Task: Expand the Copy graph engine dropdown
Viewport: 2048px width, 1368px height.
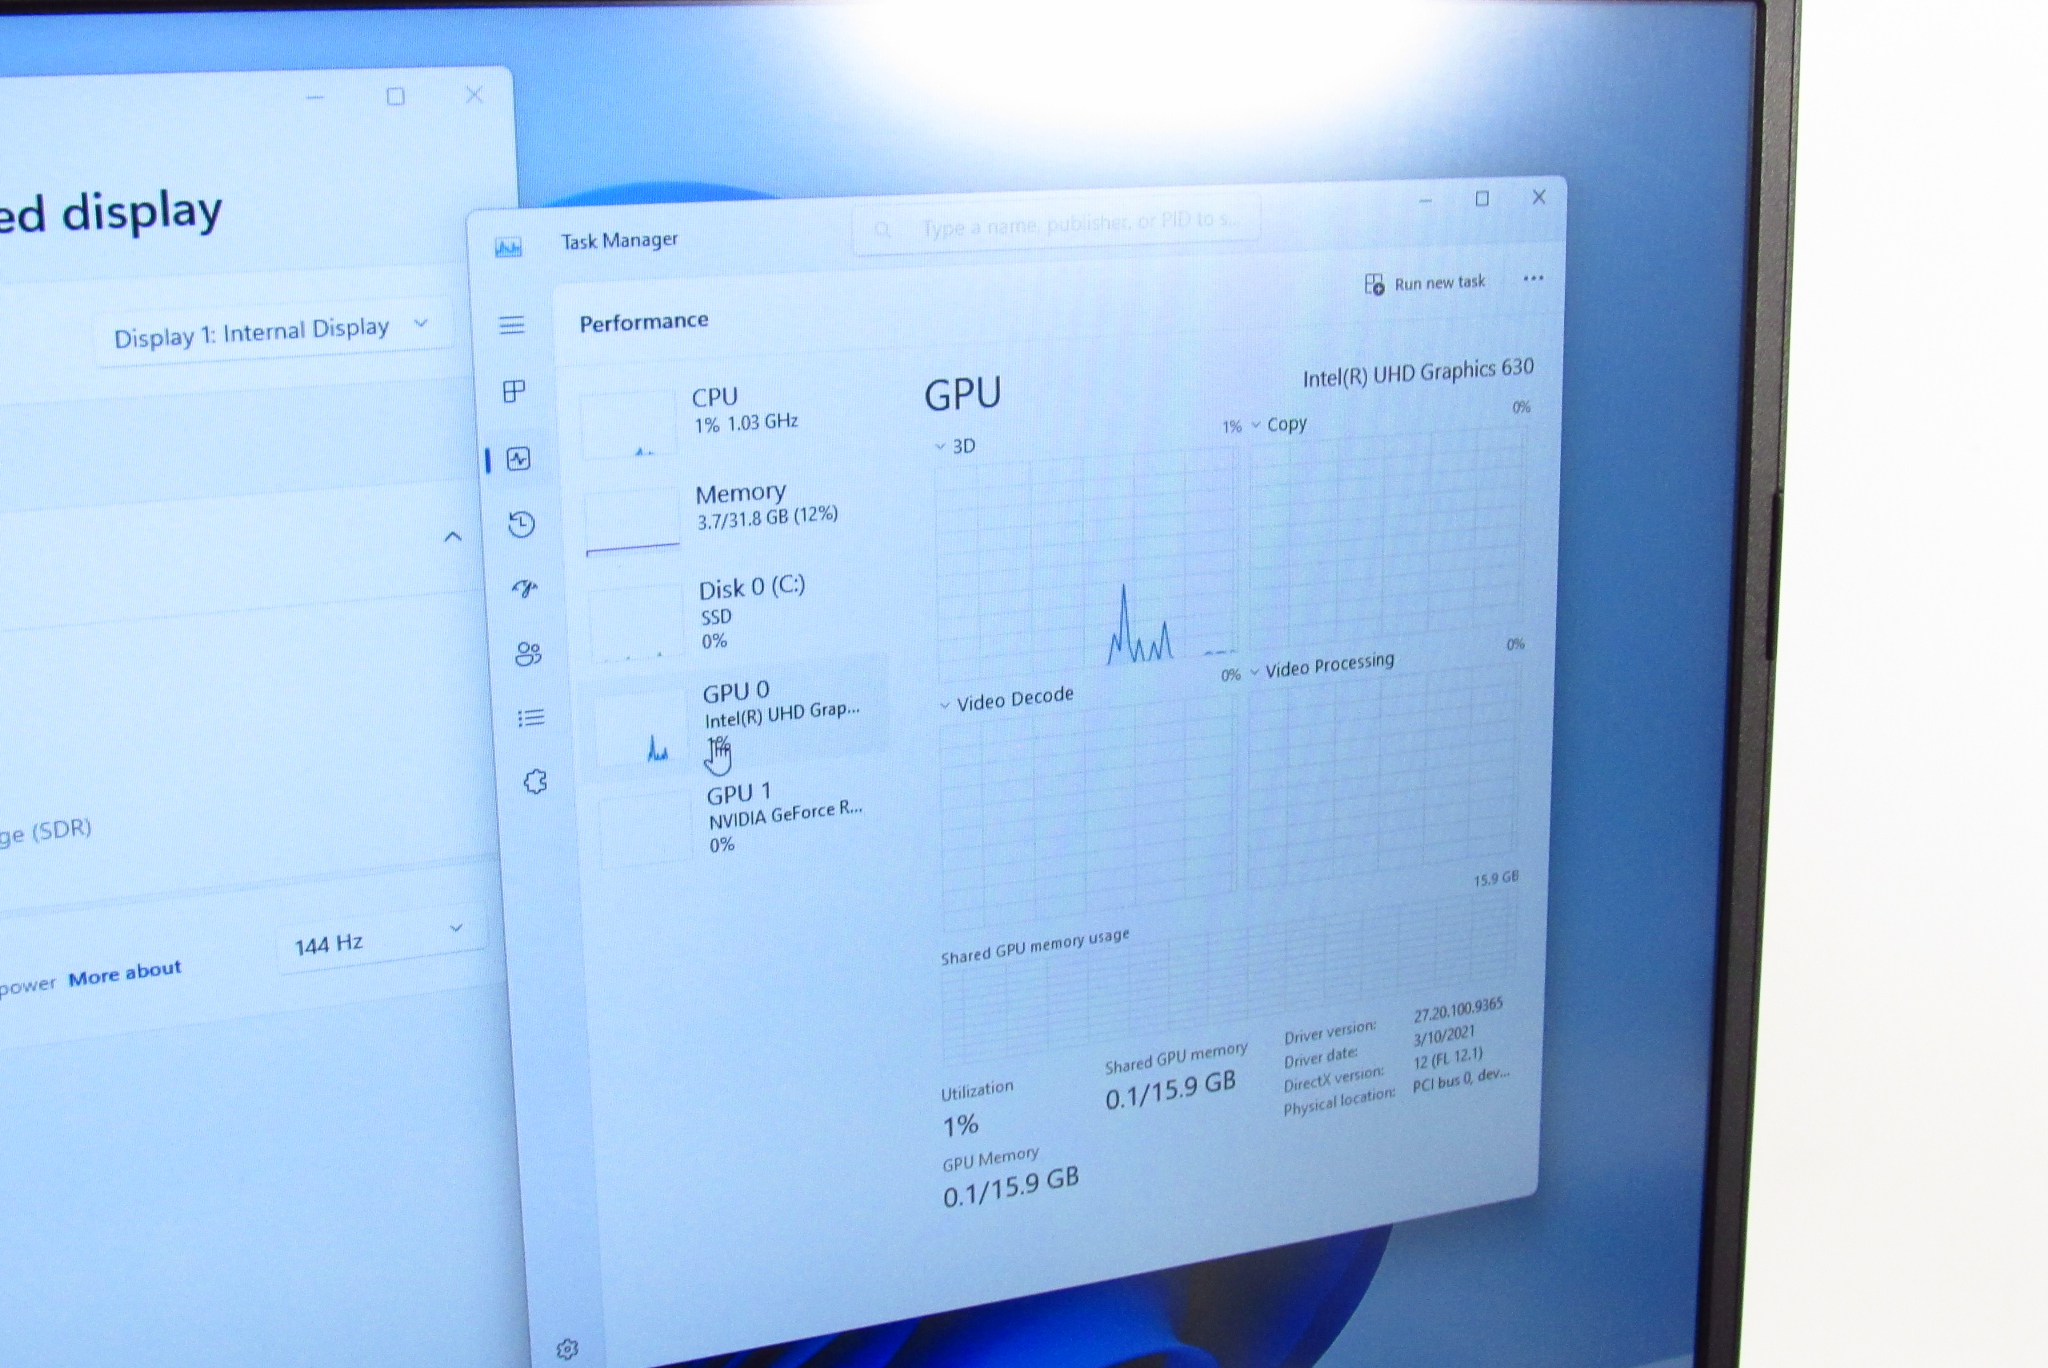Action: coord(1278,425)
